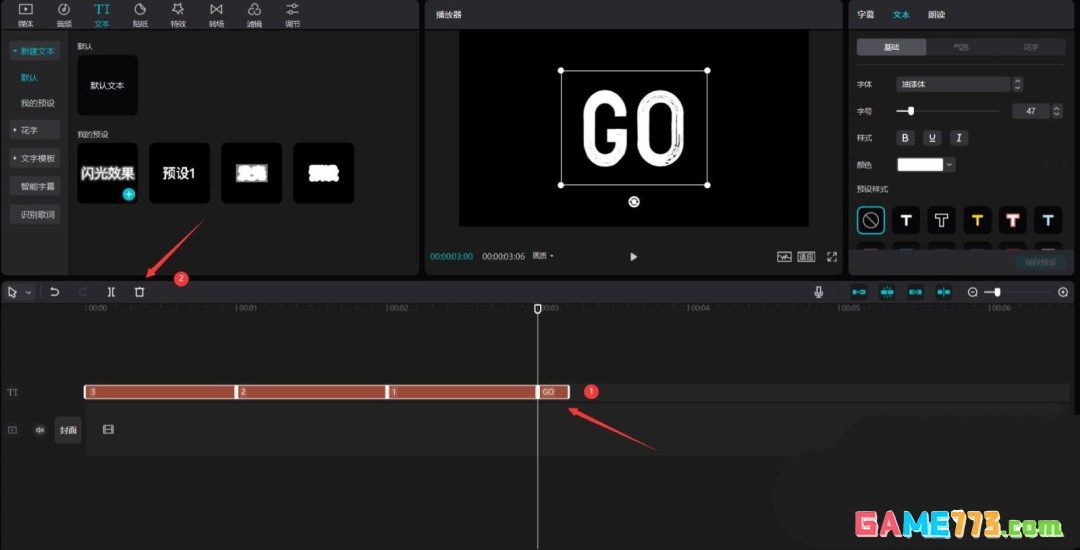Toggle italic text style
Viewport: 1080px width, 550px height.
(958, 138)
